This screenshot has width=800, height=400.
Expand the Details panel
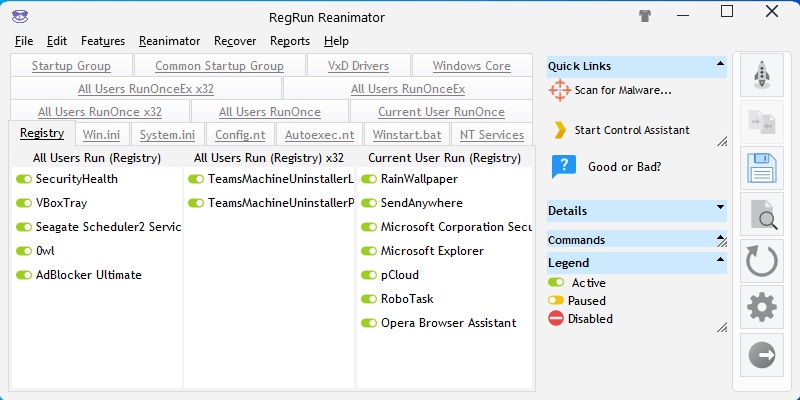(720, 211)
